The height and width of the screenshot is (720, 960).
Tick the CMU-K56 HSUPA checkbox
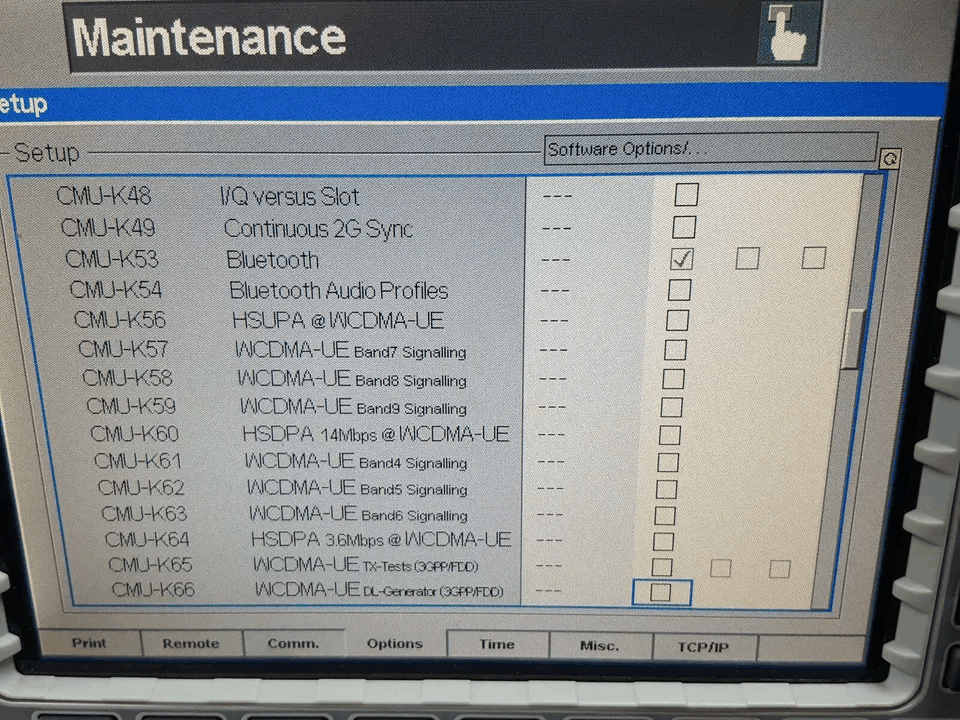pyautogui.click(x=678, y=320)
